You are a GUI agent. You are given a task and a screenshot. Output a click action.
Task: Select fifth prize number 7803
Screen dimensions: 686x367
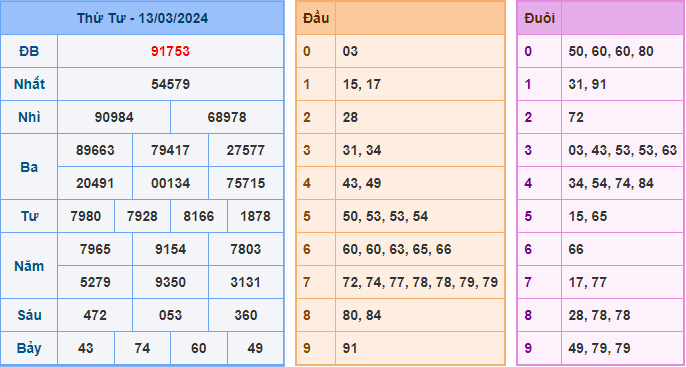[x=245, y=249]
